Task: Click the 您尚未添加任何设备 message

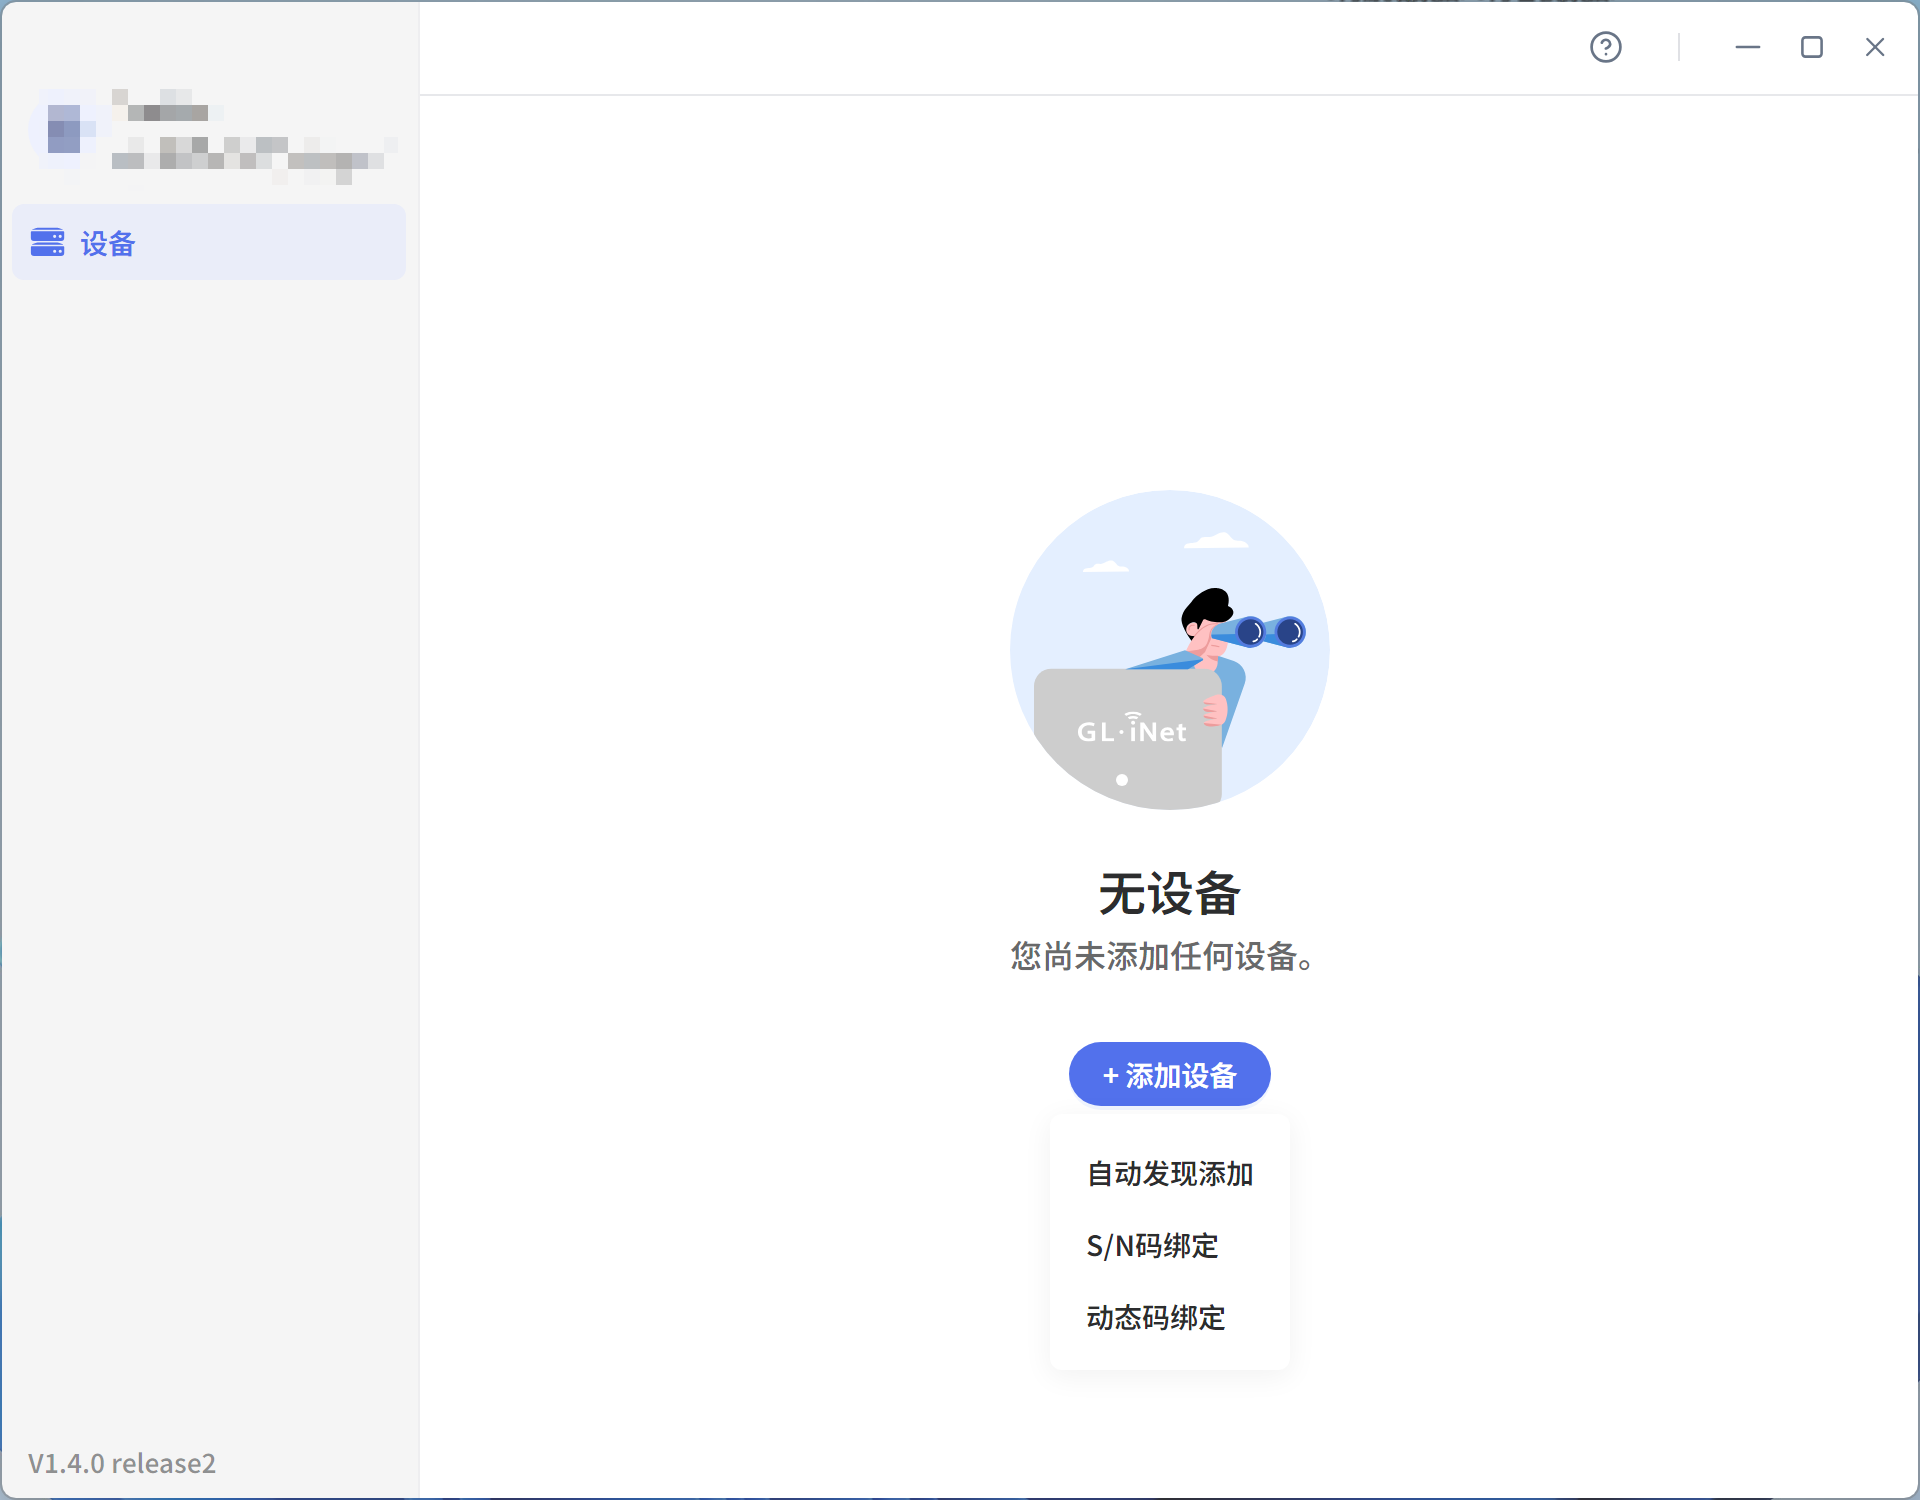Action: [1162, 957]
